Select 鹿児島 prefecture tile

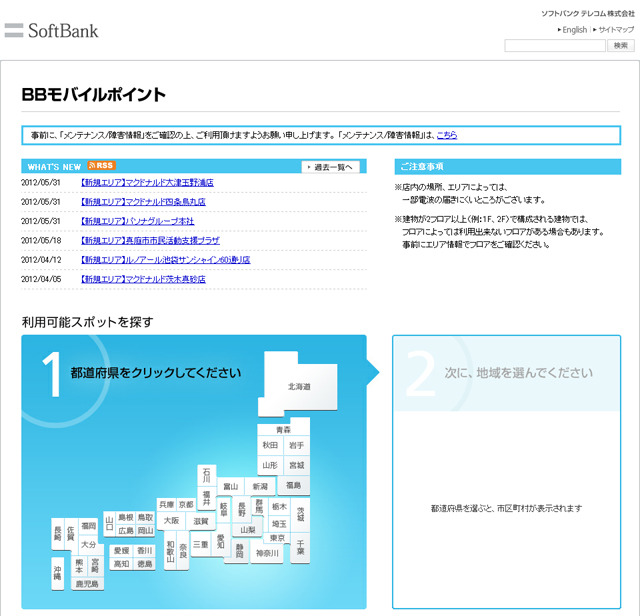tap(87, 584)
